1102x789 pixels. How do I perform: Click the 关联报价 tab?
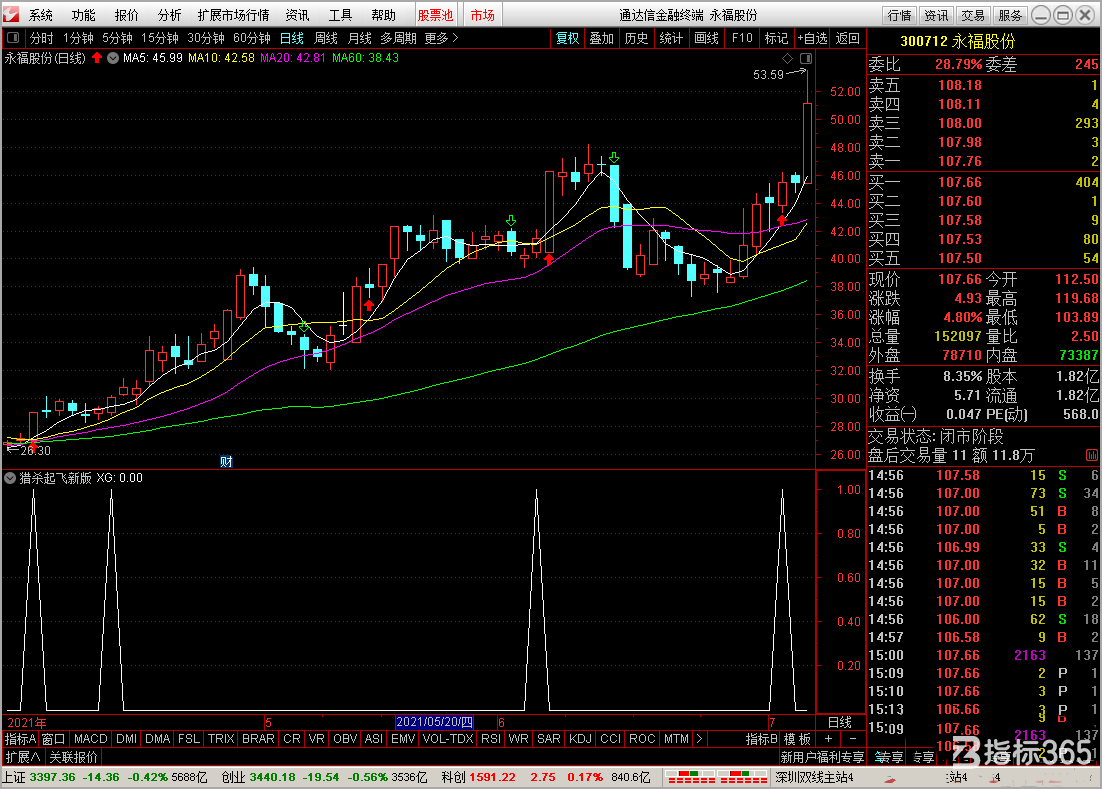73,757
